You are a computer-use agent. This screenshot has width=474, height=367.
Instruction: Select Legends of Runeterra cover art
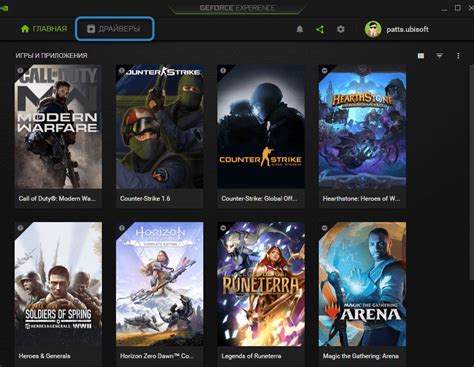click(261, 284)
